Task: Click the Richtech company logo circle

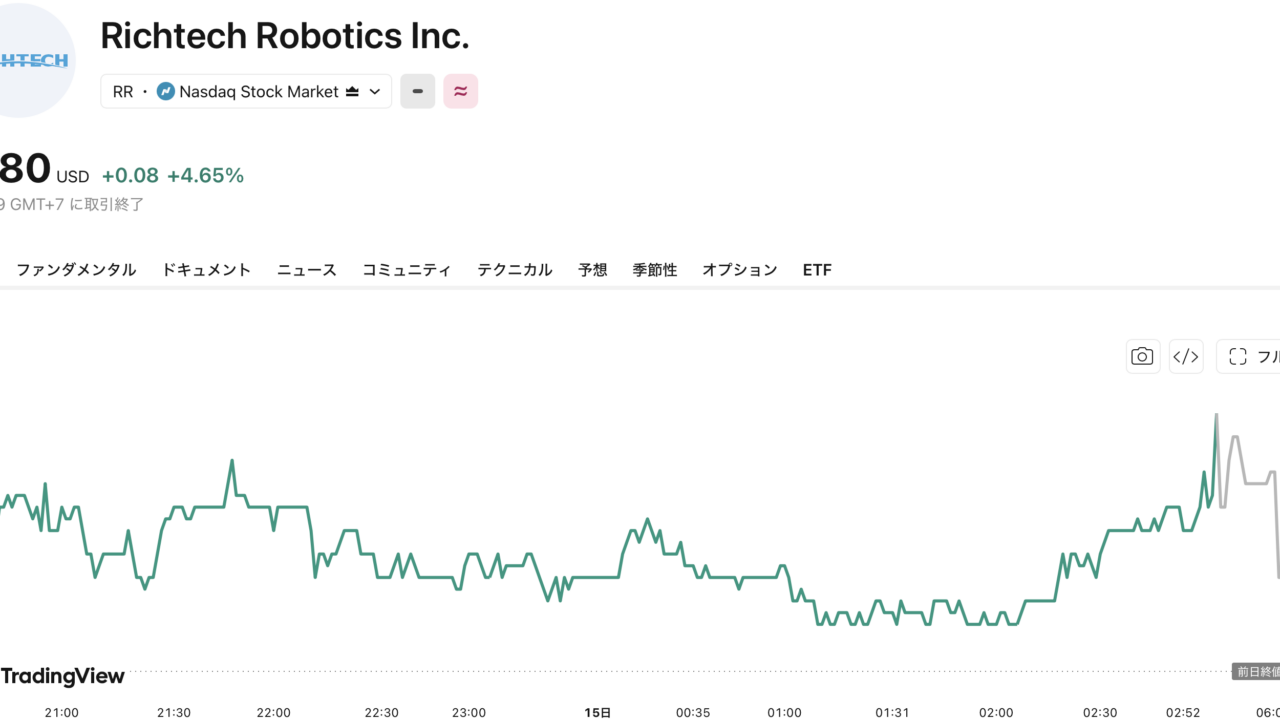Action: pyautogui.click(x=32, y=60)
